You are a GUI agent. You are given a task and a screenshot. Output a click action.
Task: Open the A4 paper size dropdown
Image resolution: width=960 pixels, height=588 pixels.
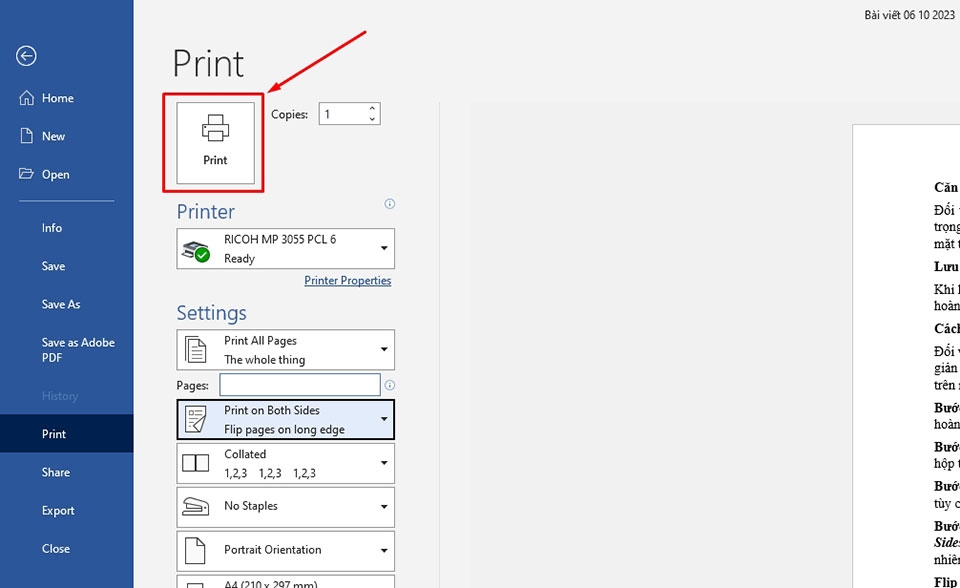pos(285,582)
